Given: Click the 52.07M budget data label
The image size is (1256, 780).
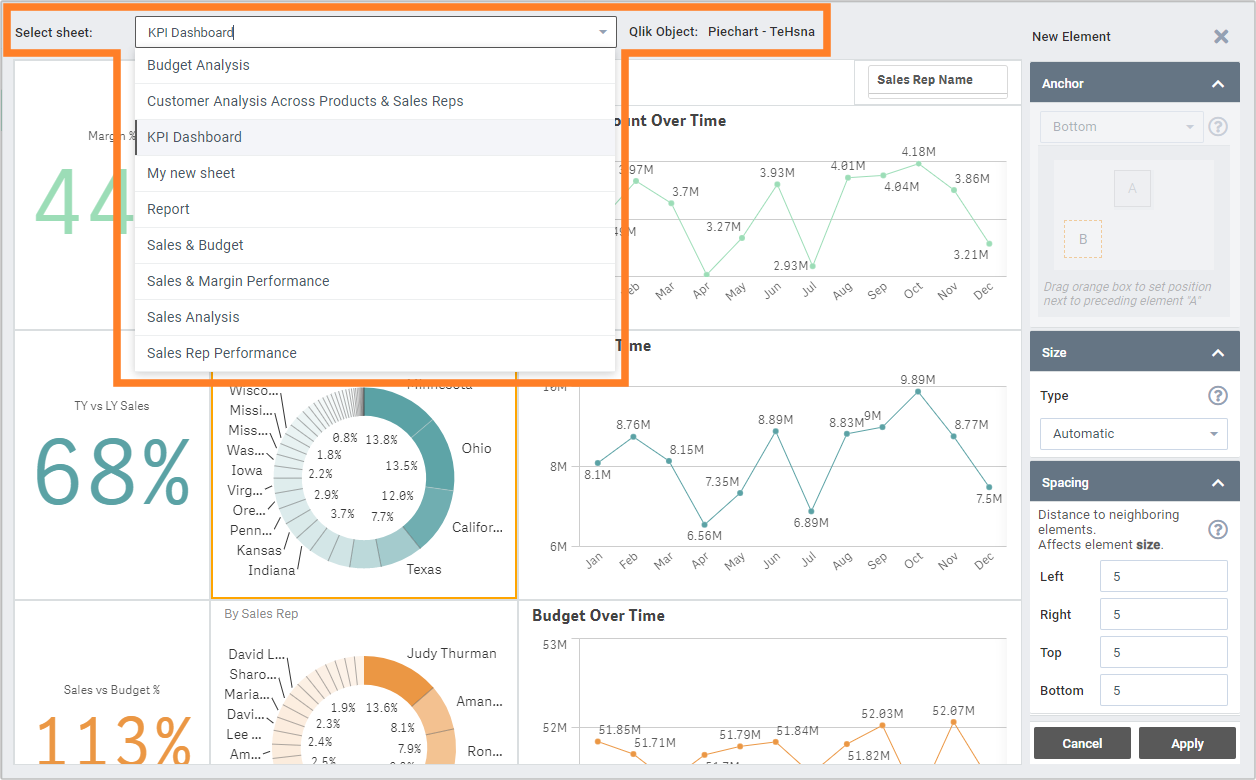Looking at the screenshot, I should point(952,711).
